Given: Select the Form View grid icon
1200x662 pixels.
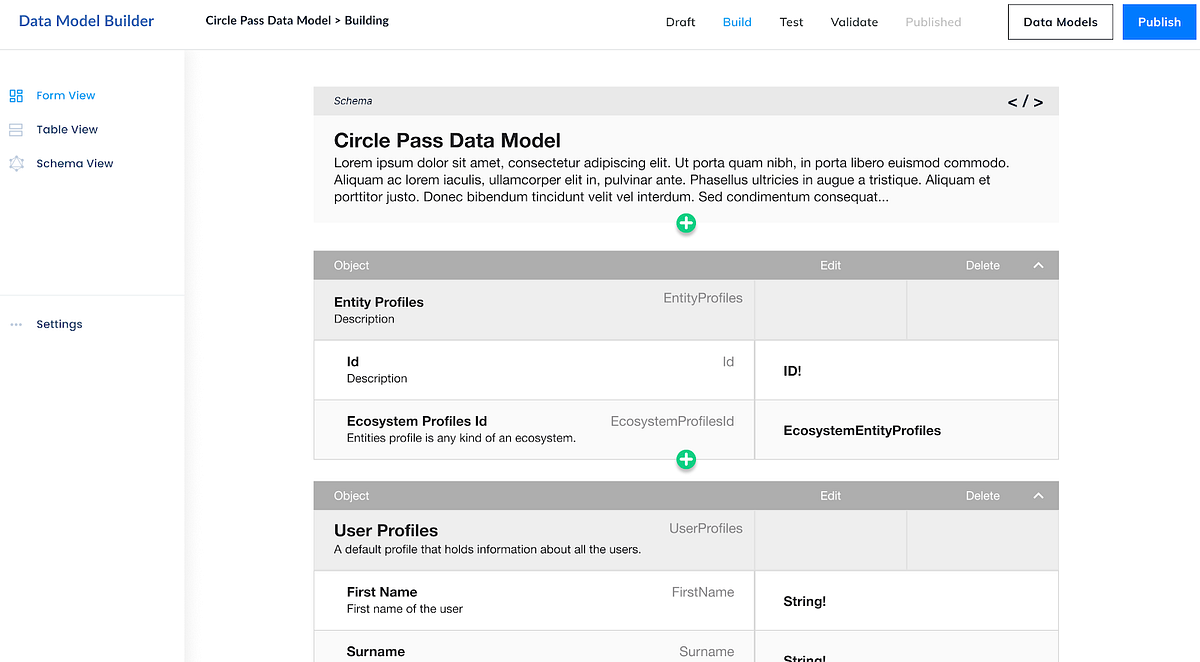Looking at the screenshot, I should (x=17, y=95).
